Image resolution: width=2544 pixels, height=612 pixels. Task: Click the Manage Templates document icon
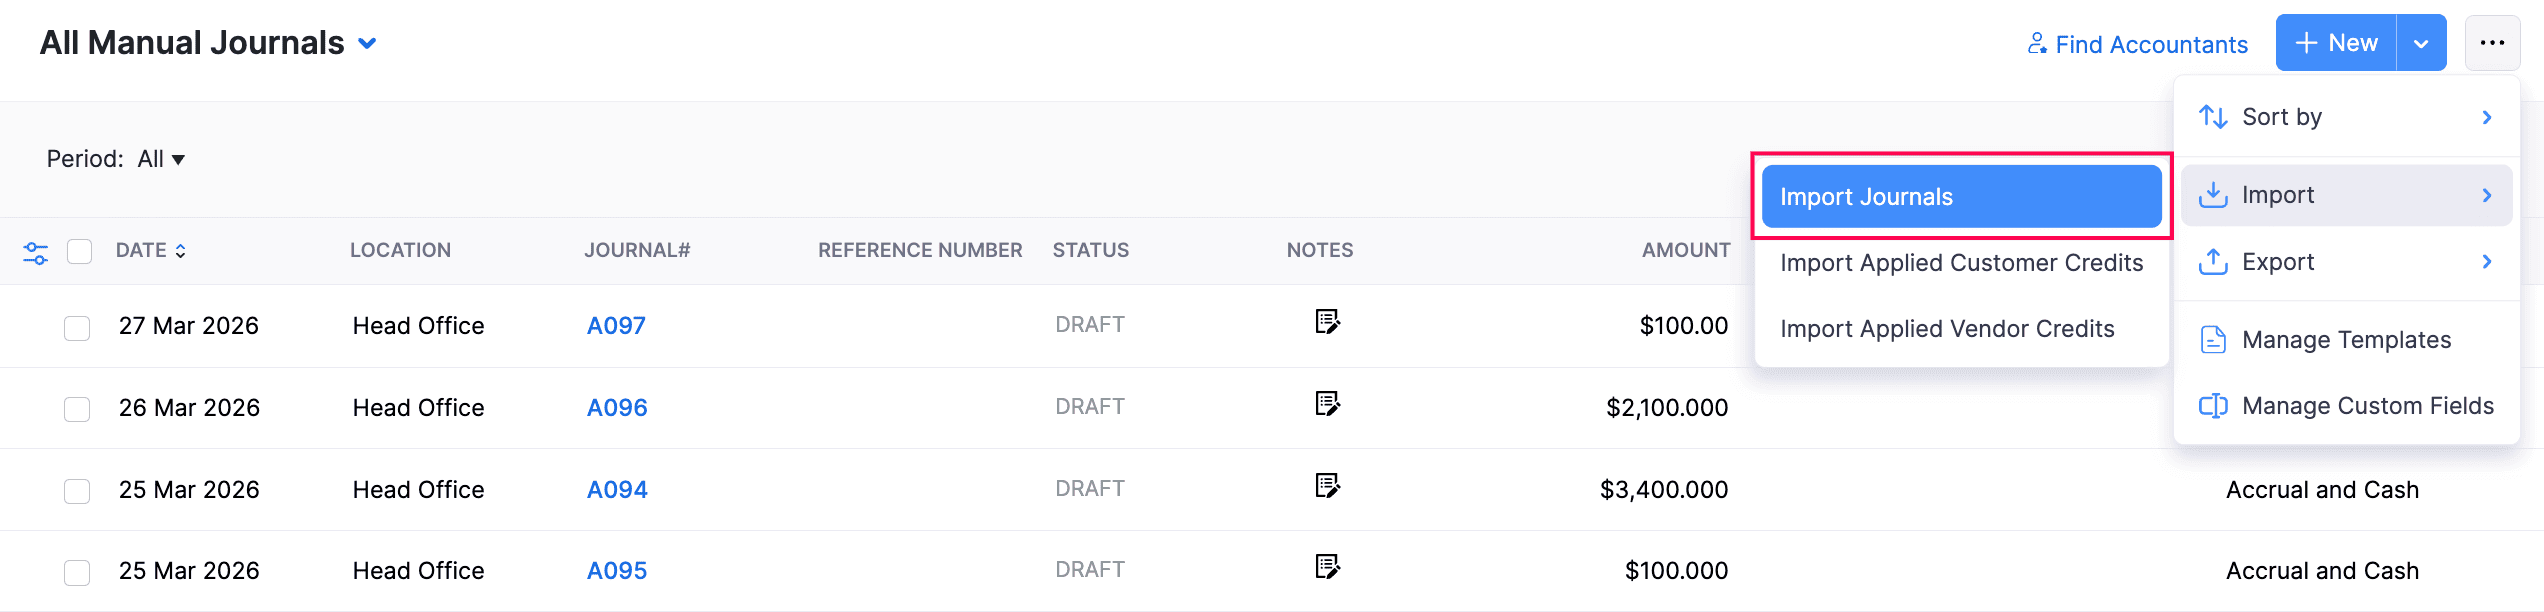(x=2213, y=340)
